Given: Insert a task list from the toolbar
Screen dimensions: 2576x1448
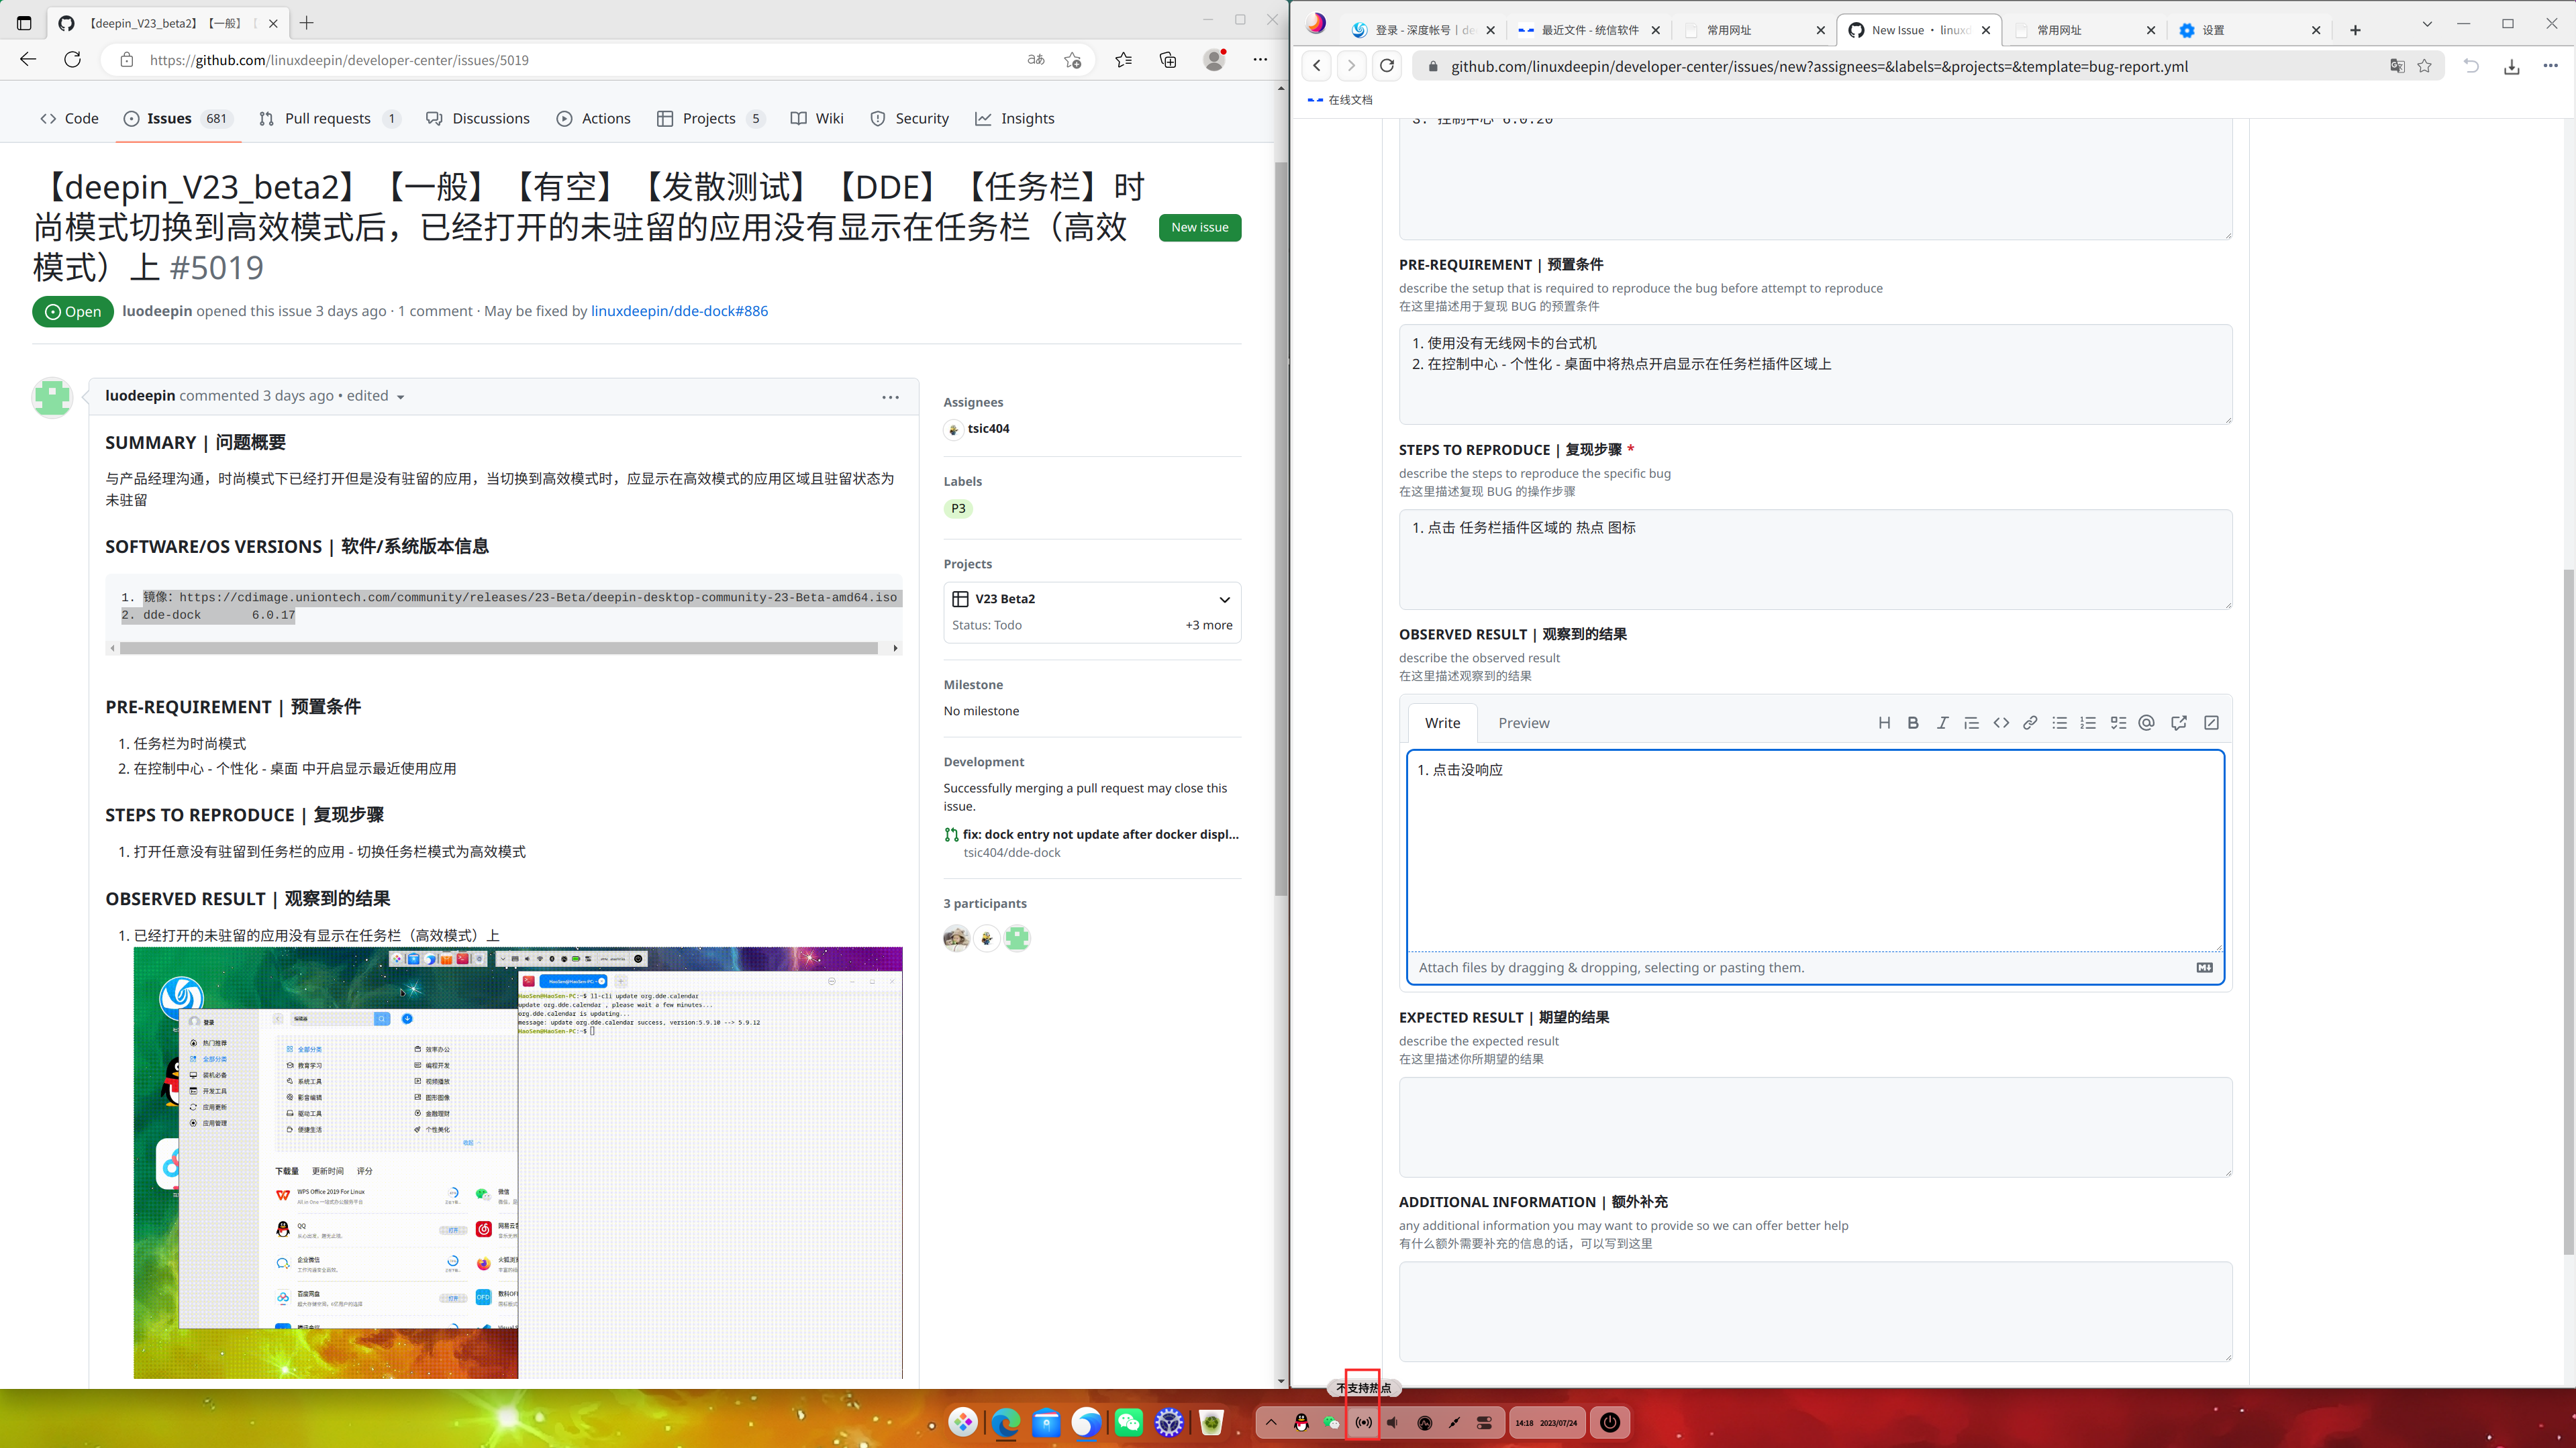Looking at the screenshot, I should 2117,722.
